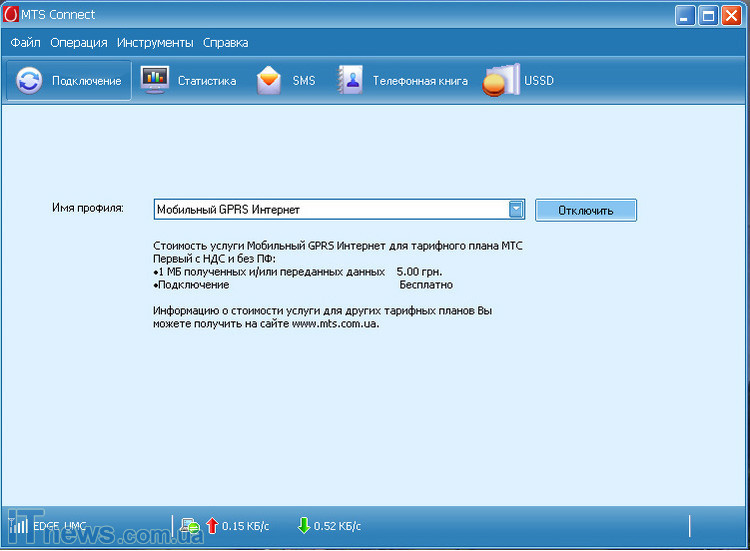The image size is (750, 551).
Task: Click the network computers icon in status bar
Action: pos(190,525)
